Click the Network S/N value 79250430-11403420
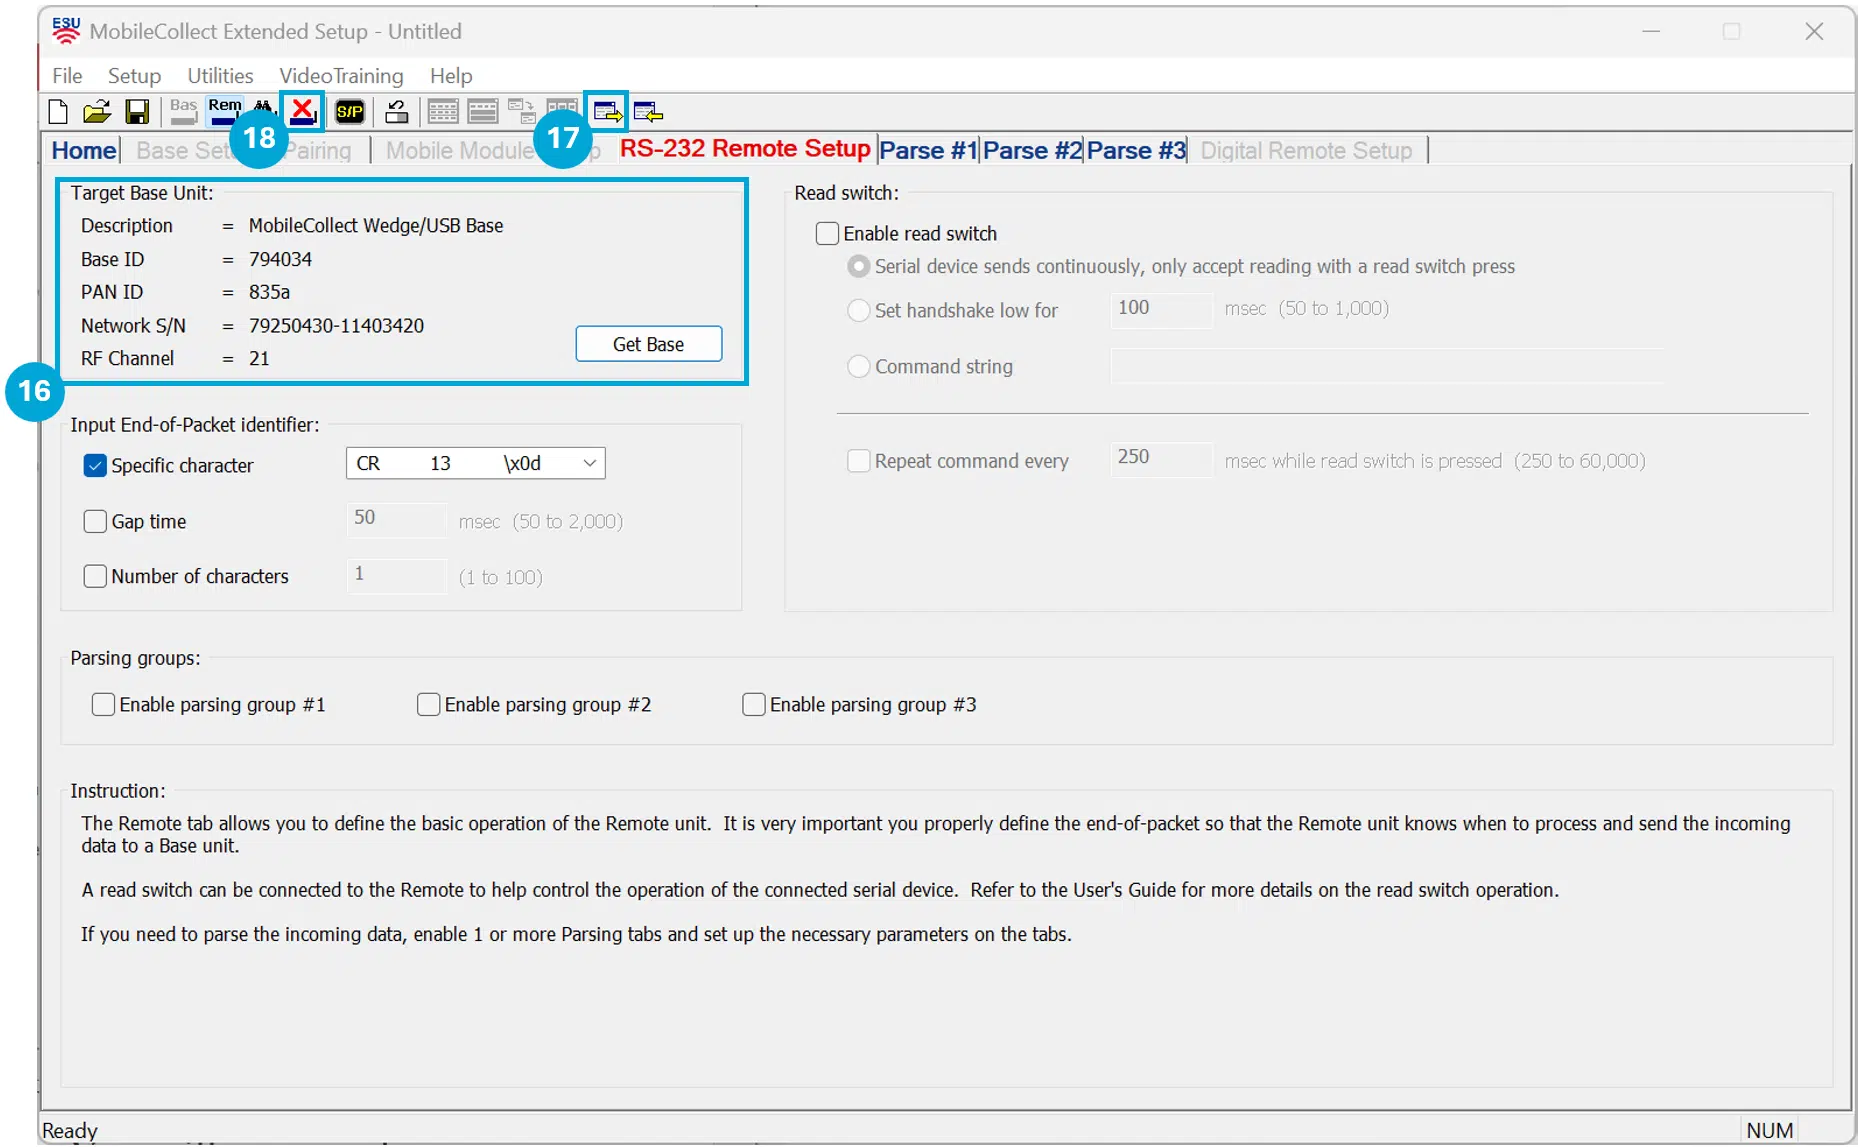The image size is (1858, 1147). (336, 326)
